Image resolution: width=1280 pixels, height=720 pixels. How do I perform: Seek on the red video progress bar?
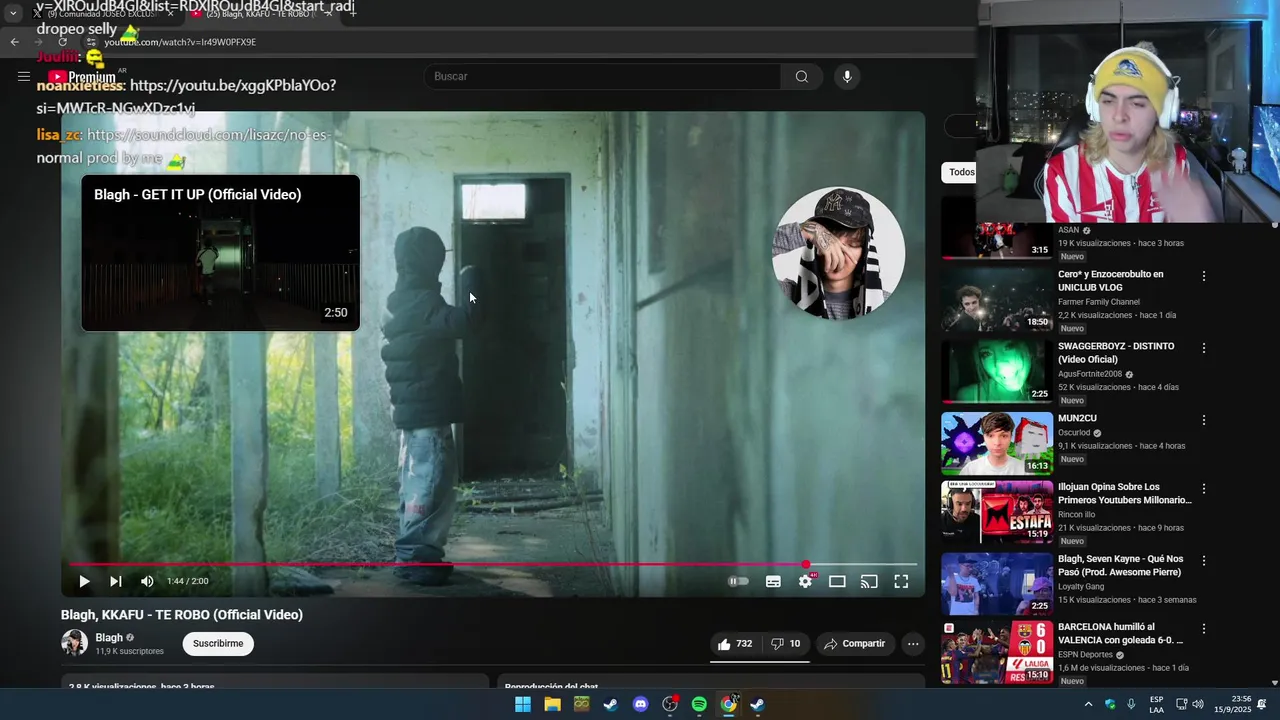[492, 564]
